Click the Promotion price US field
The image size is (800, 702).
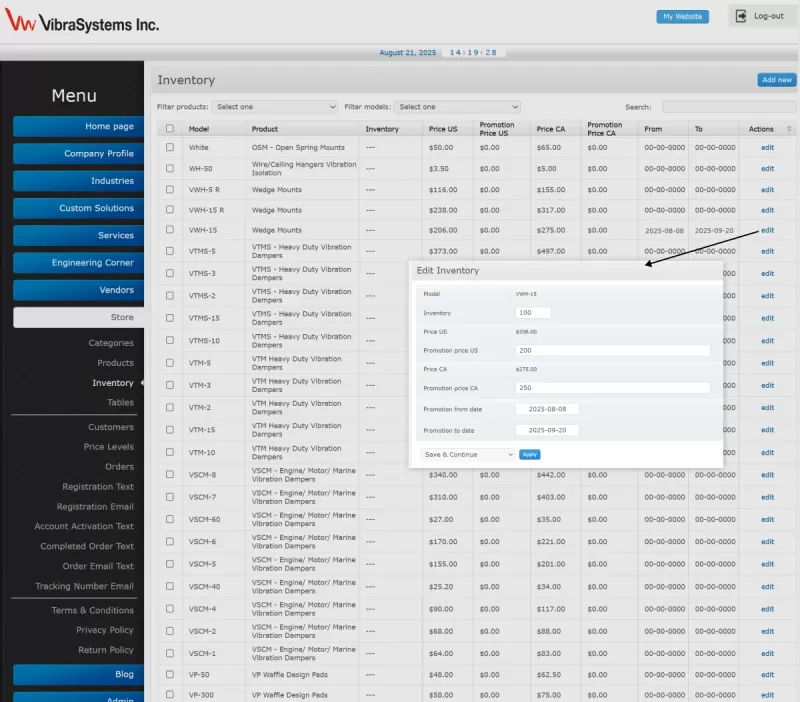coord(612,351)
